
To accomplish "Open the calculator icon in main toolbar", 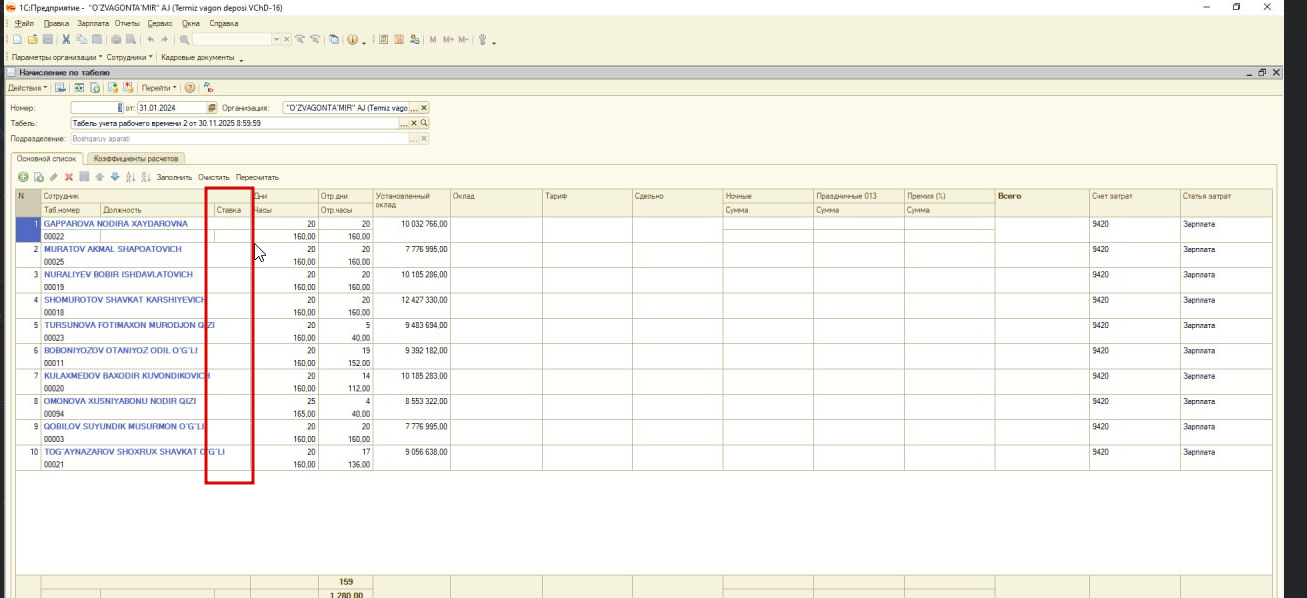I will 384,40.
